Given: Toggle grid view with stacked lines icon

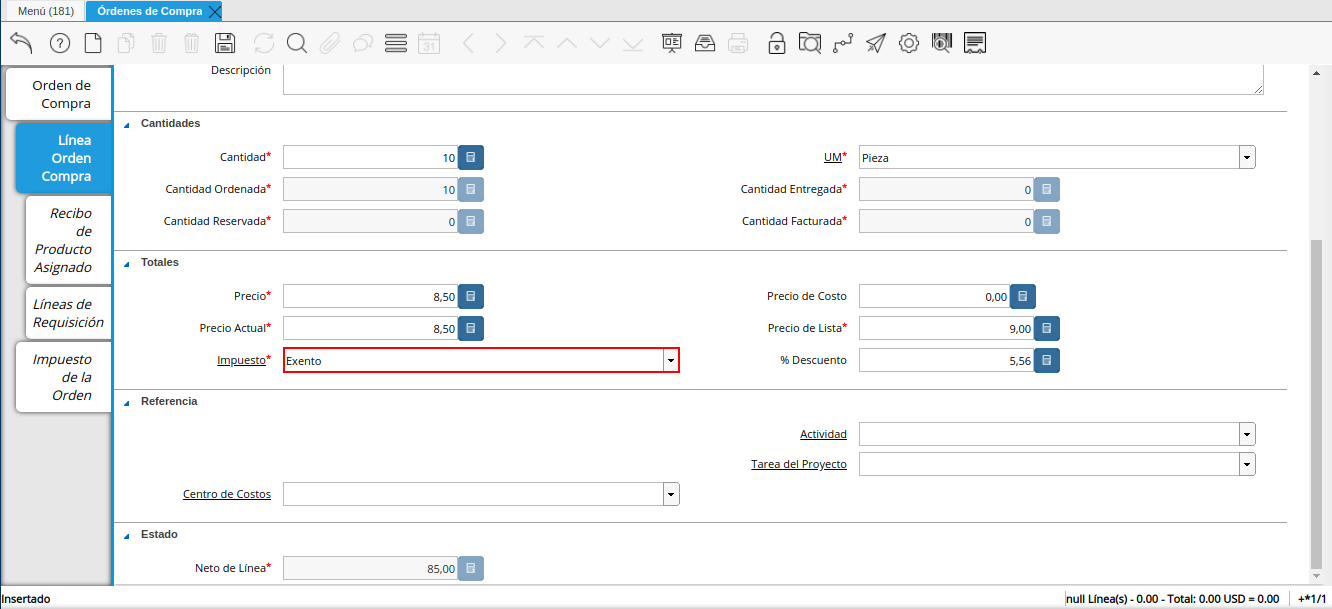Looking at the screenshot, I should (396, 43).
